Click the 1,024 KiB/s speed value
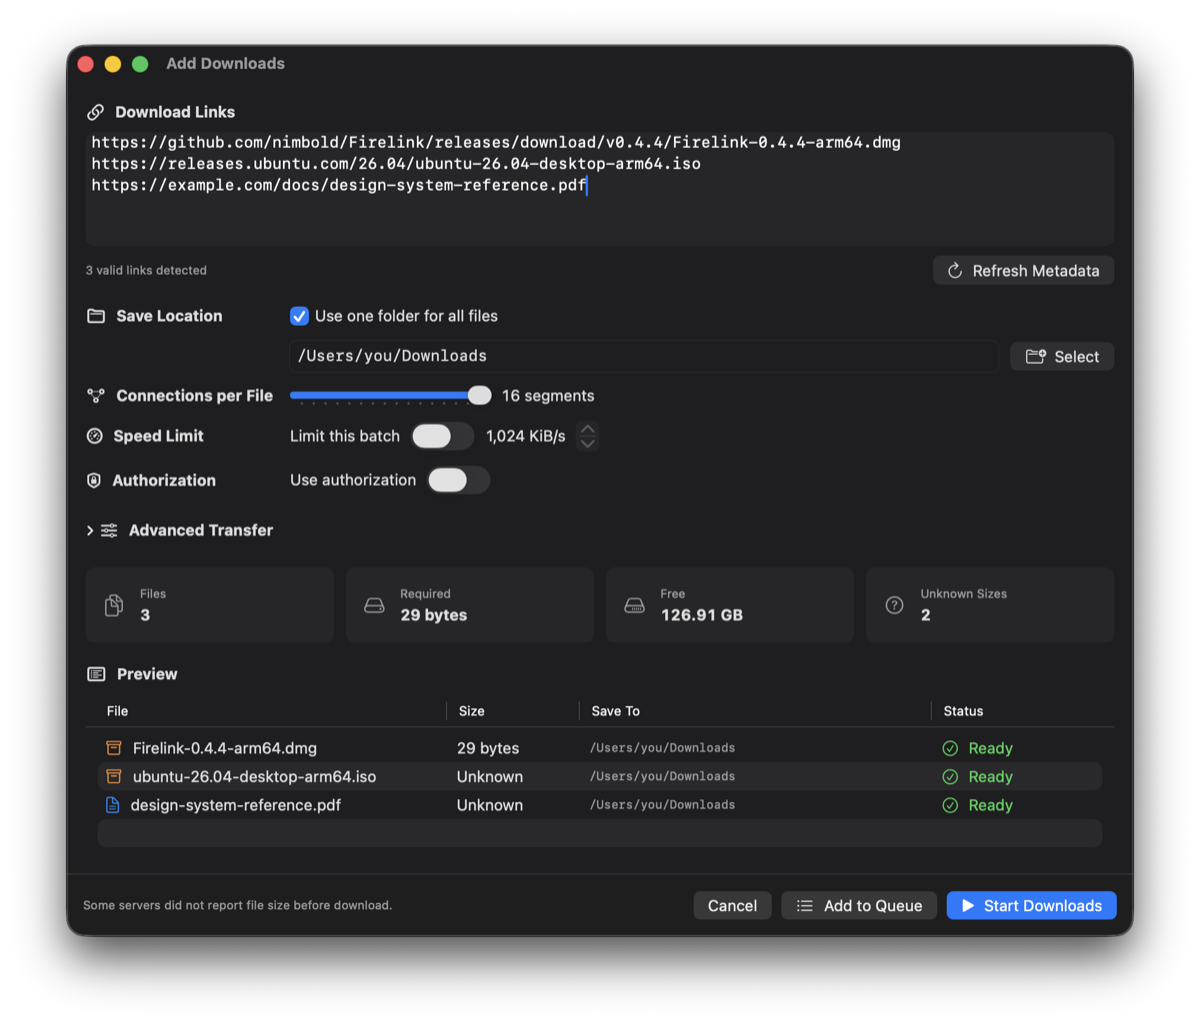The width and height of the screenshot is (1200, 1024). coord(526,436)
